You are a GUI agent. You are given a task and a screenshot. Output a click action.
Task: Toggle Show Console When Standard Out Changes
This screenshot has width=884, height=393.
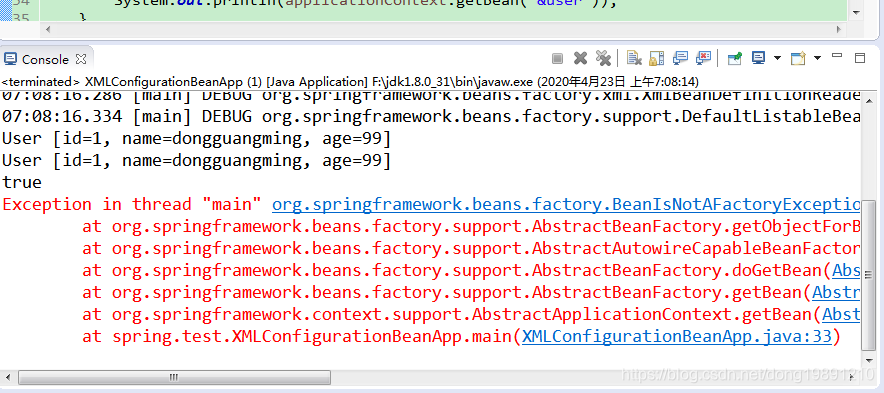click(x=680, y=58)
